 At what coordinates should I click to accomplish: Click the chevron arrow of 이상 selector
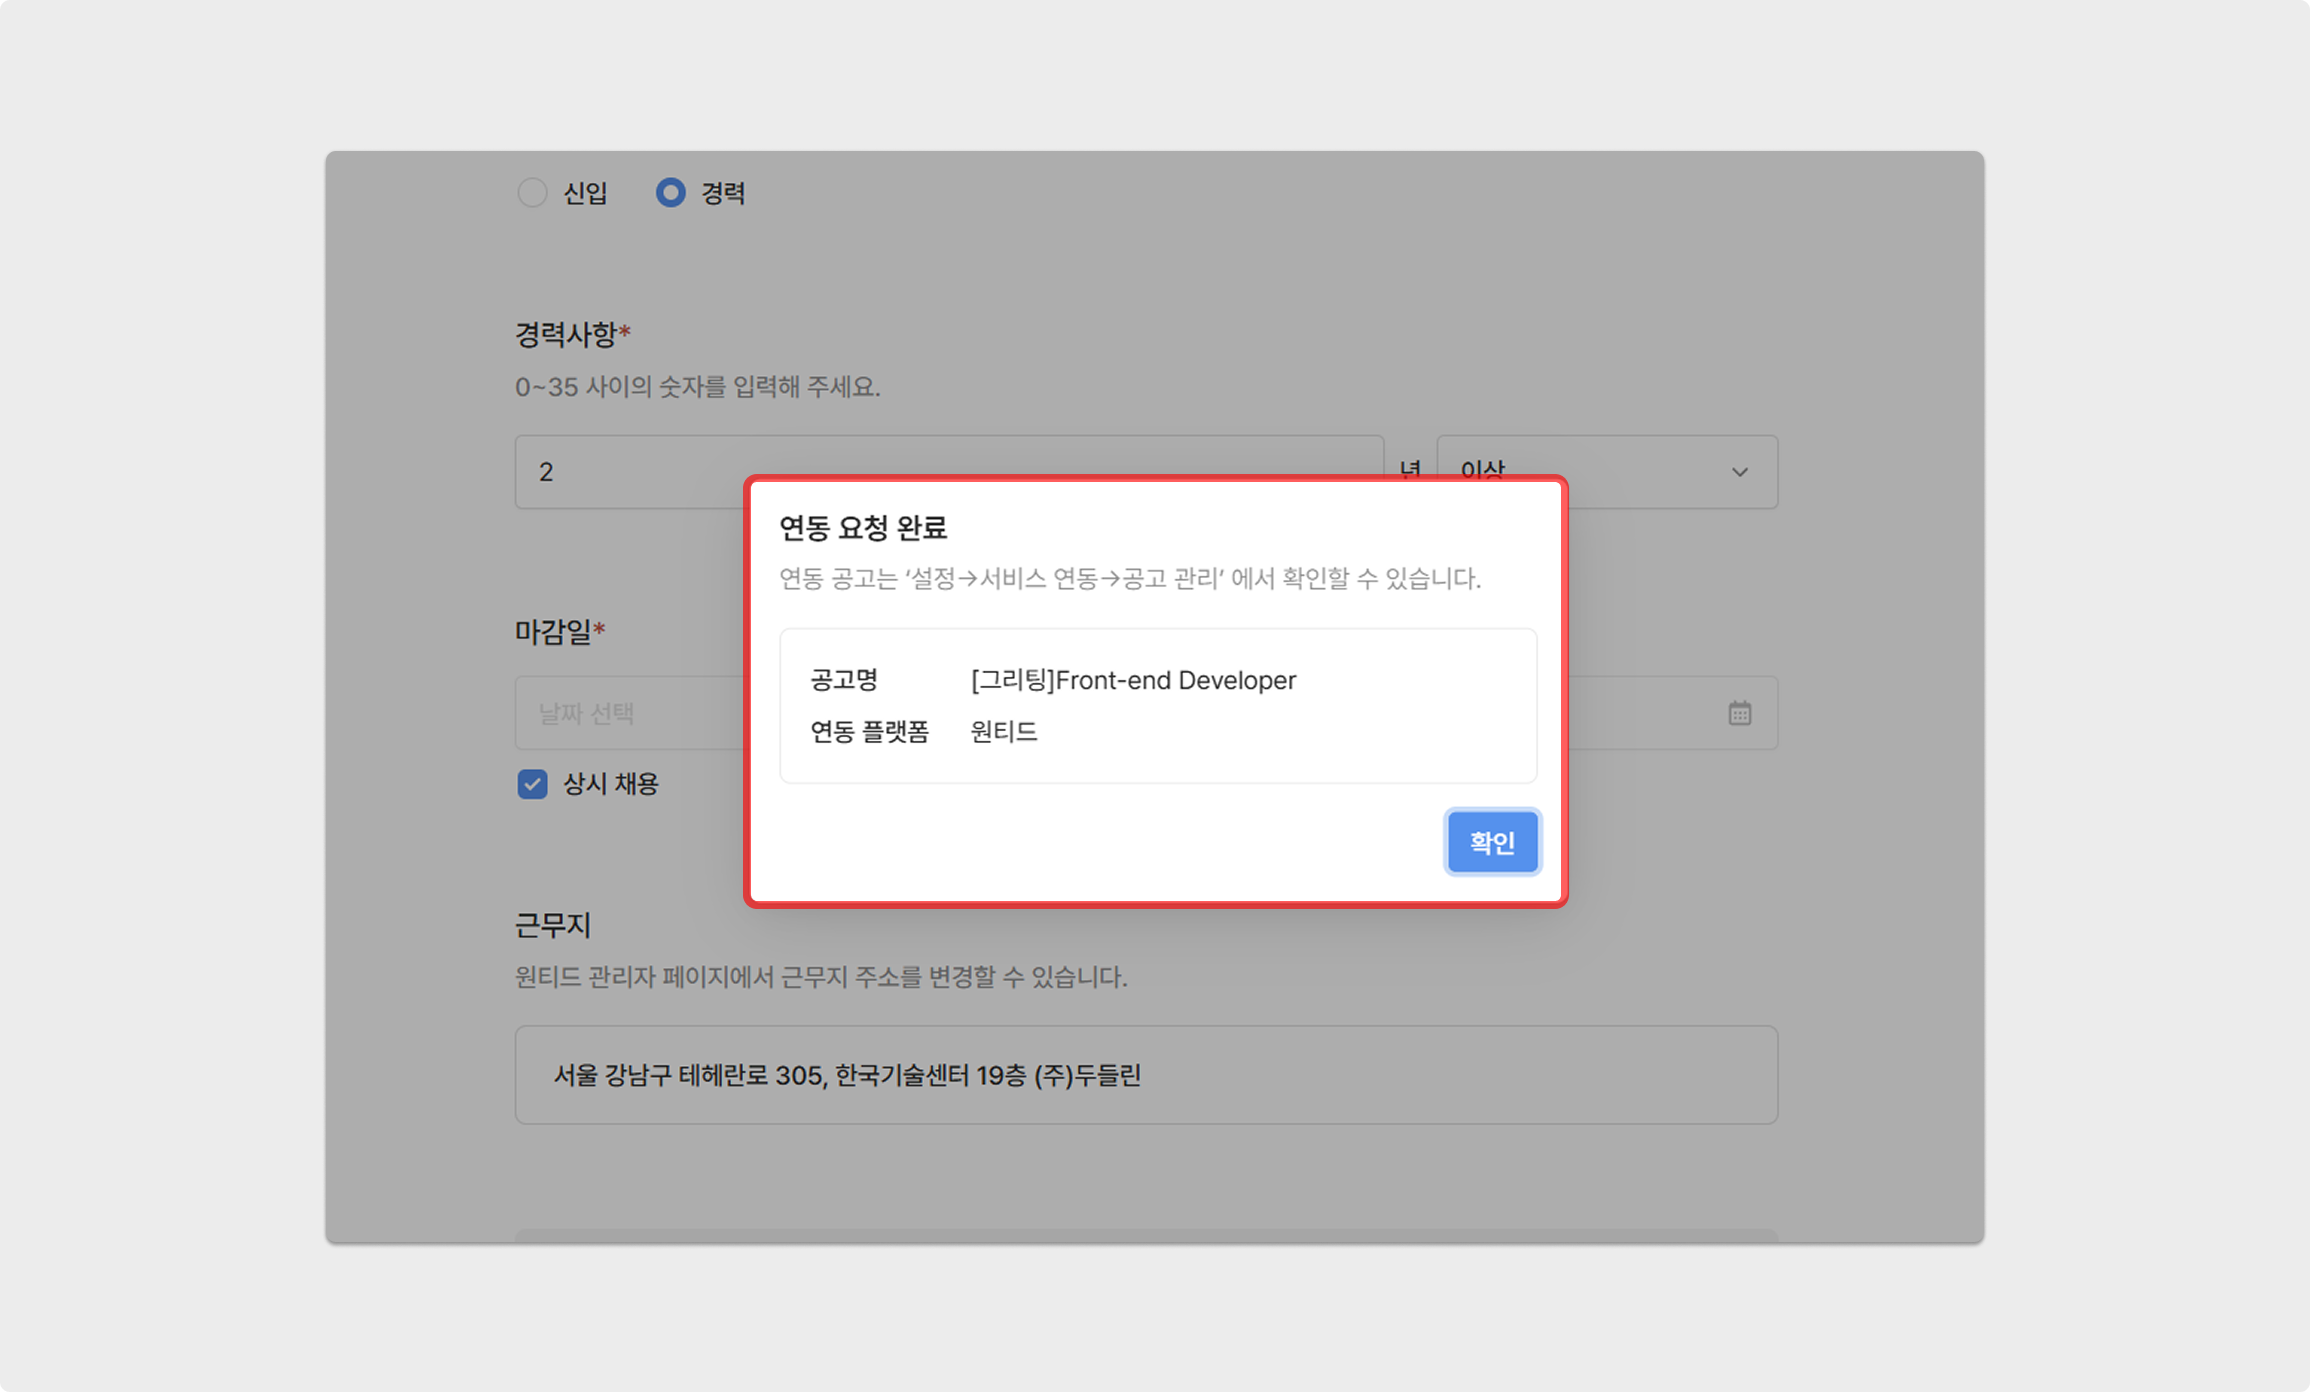point(1739,471)
